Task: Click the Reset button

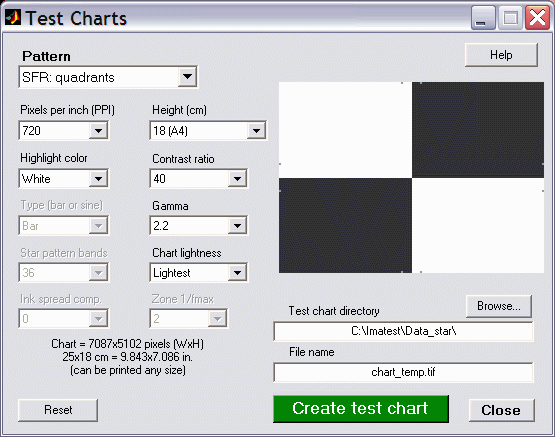Action: click(58, 410)
